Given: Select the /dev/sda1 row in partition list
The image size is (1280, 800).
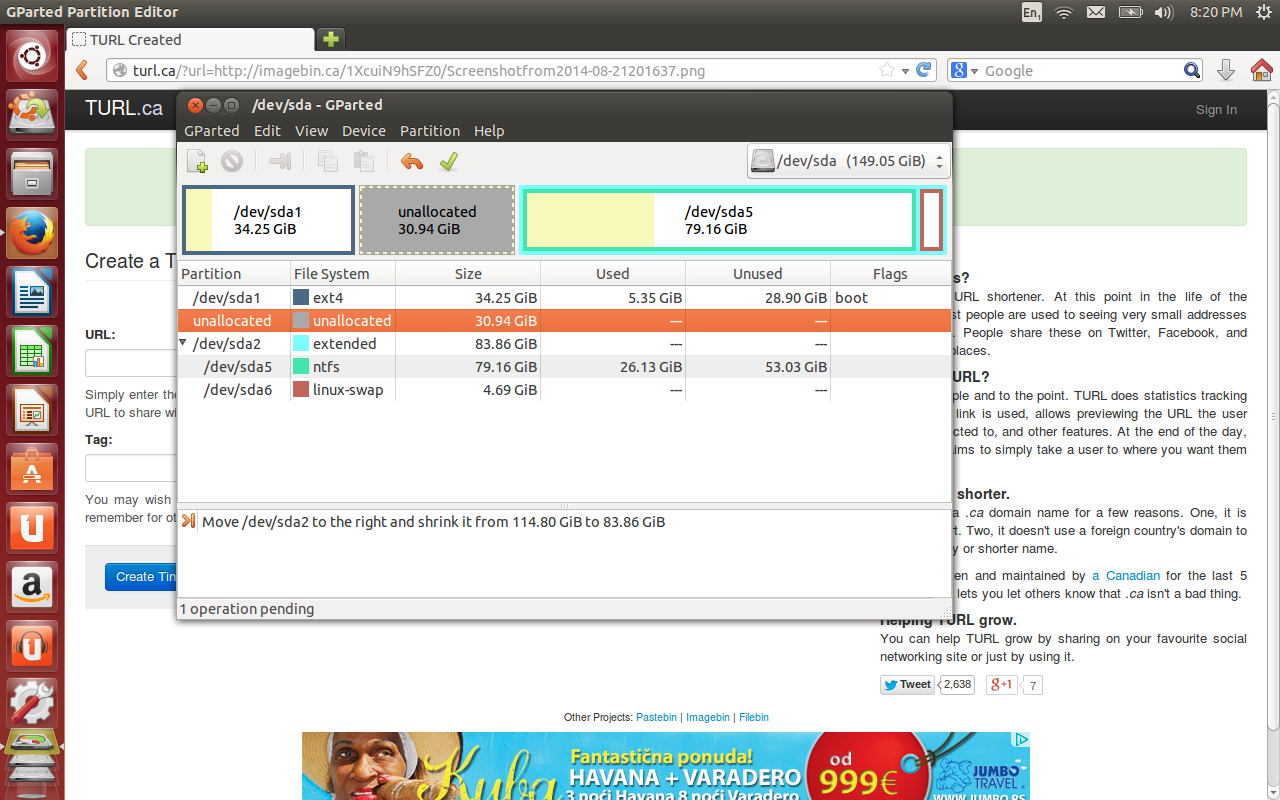Looking at the screenshot, I should pos(564,298).
